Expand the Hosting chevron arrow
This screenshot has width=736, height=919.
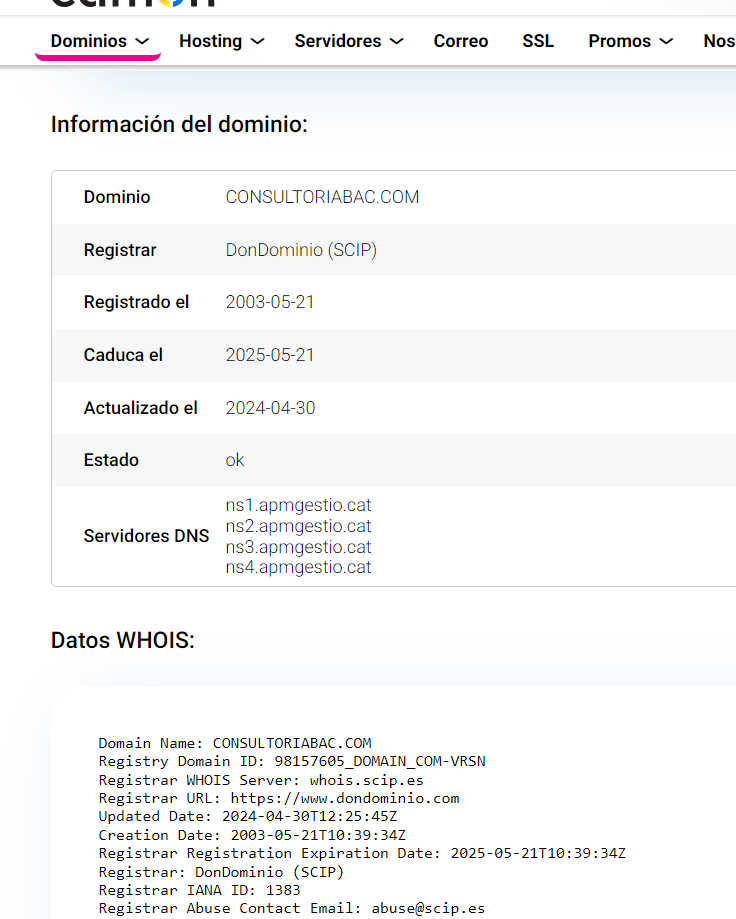[x=257, y=42]
